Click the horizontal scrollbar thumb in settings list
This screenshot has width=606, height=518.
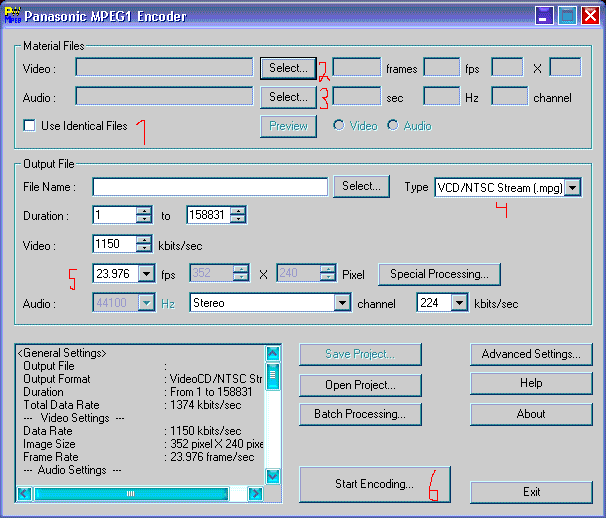click(x=131, y=494)
